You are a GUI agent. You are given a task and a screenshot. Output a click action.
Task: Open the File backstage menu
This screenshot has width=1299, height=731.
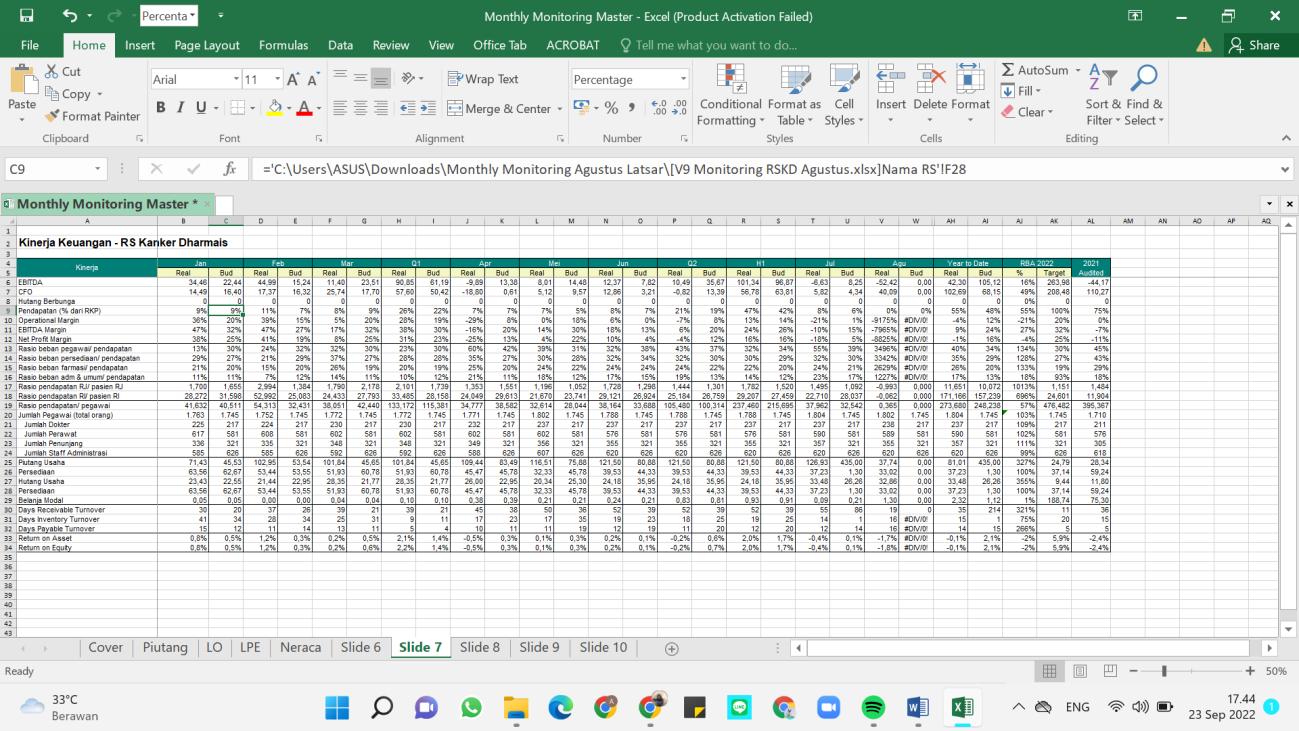click(30, 45)
